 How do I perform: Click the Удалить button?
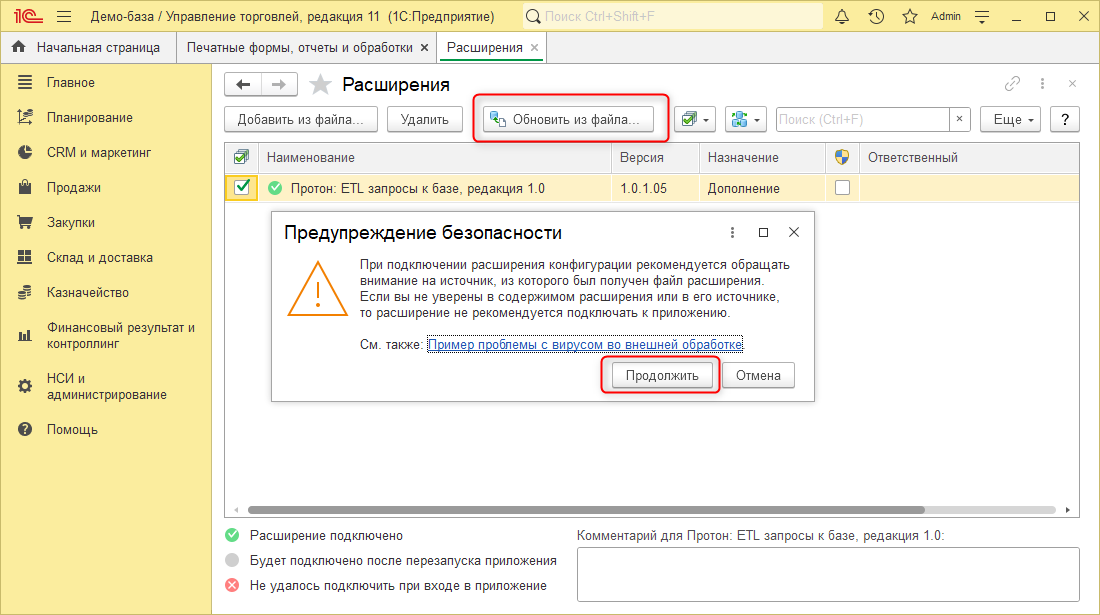click(x=424, y=119)
